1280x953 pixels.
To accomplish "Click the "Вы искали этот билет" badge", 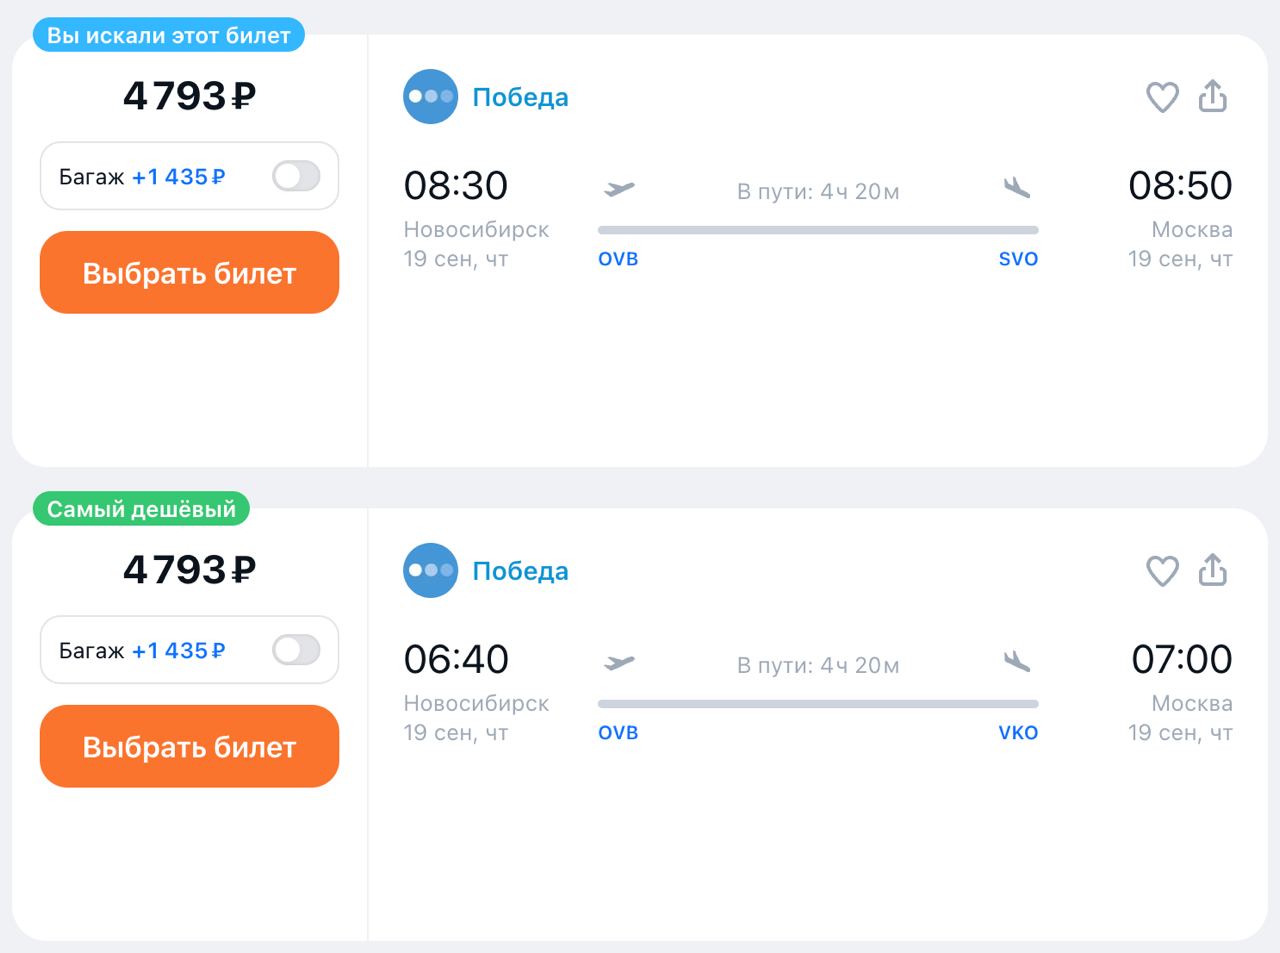I will pyautogui.click(x=168, y=35).
